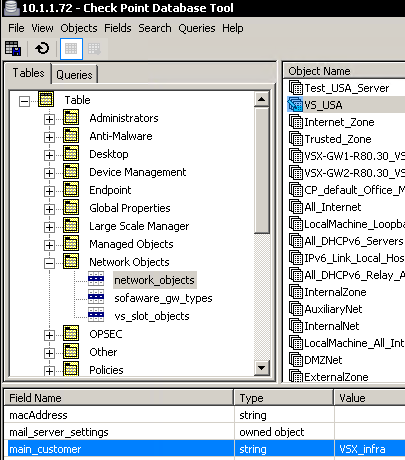405x460 pixels.
Task: Click the sofaware_gw_types table icon
Action: (96, 297)
